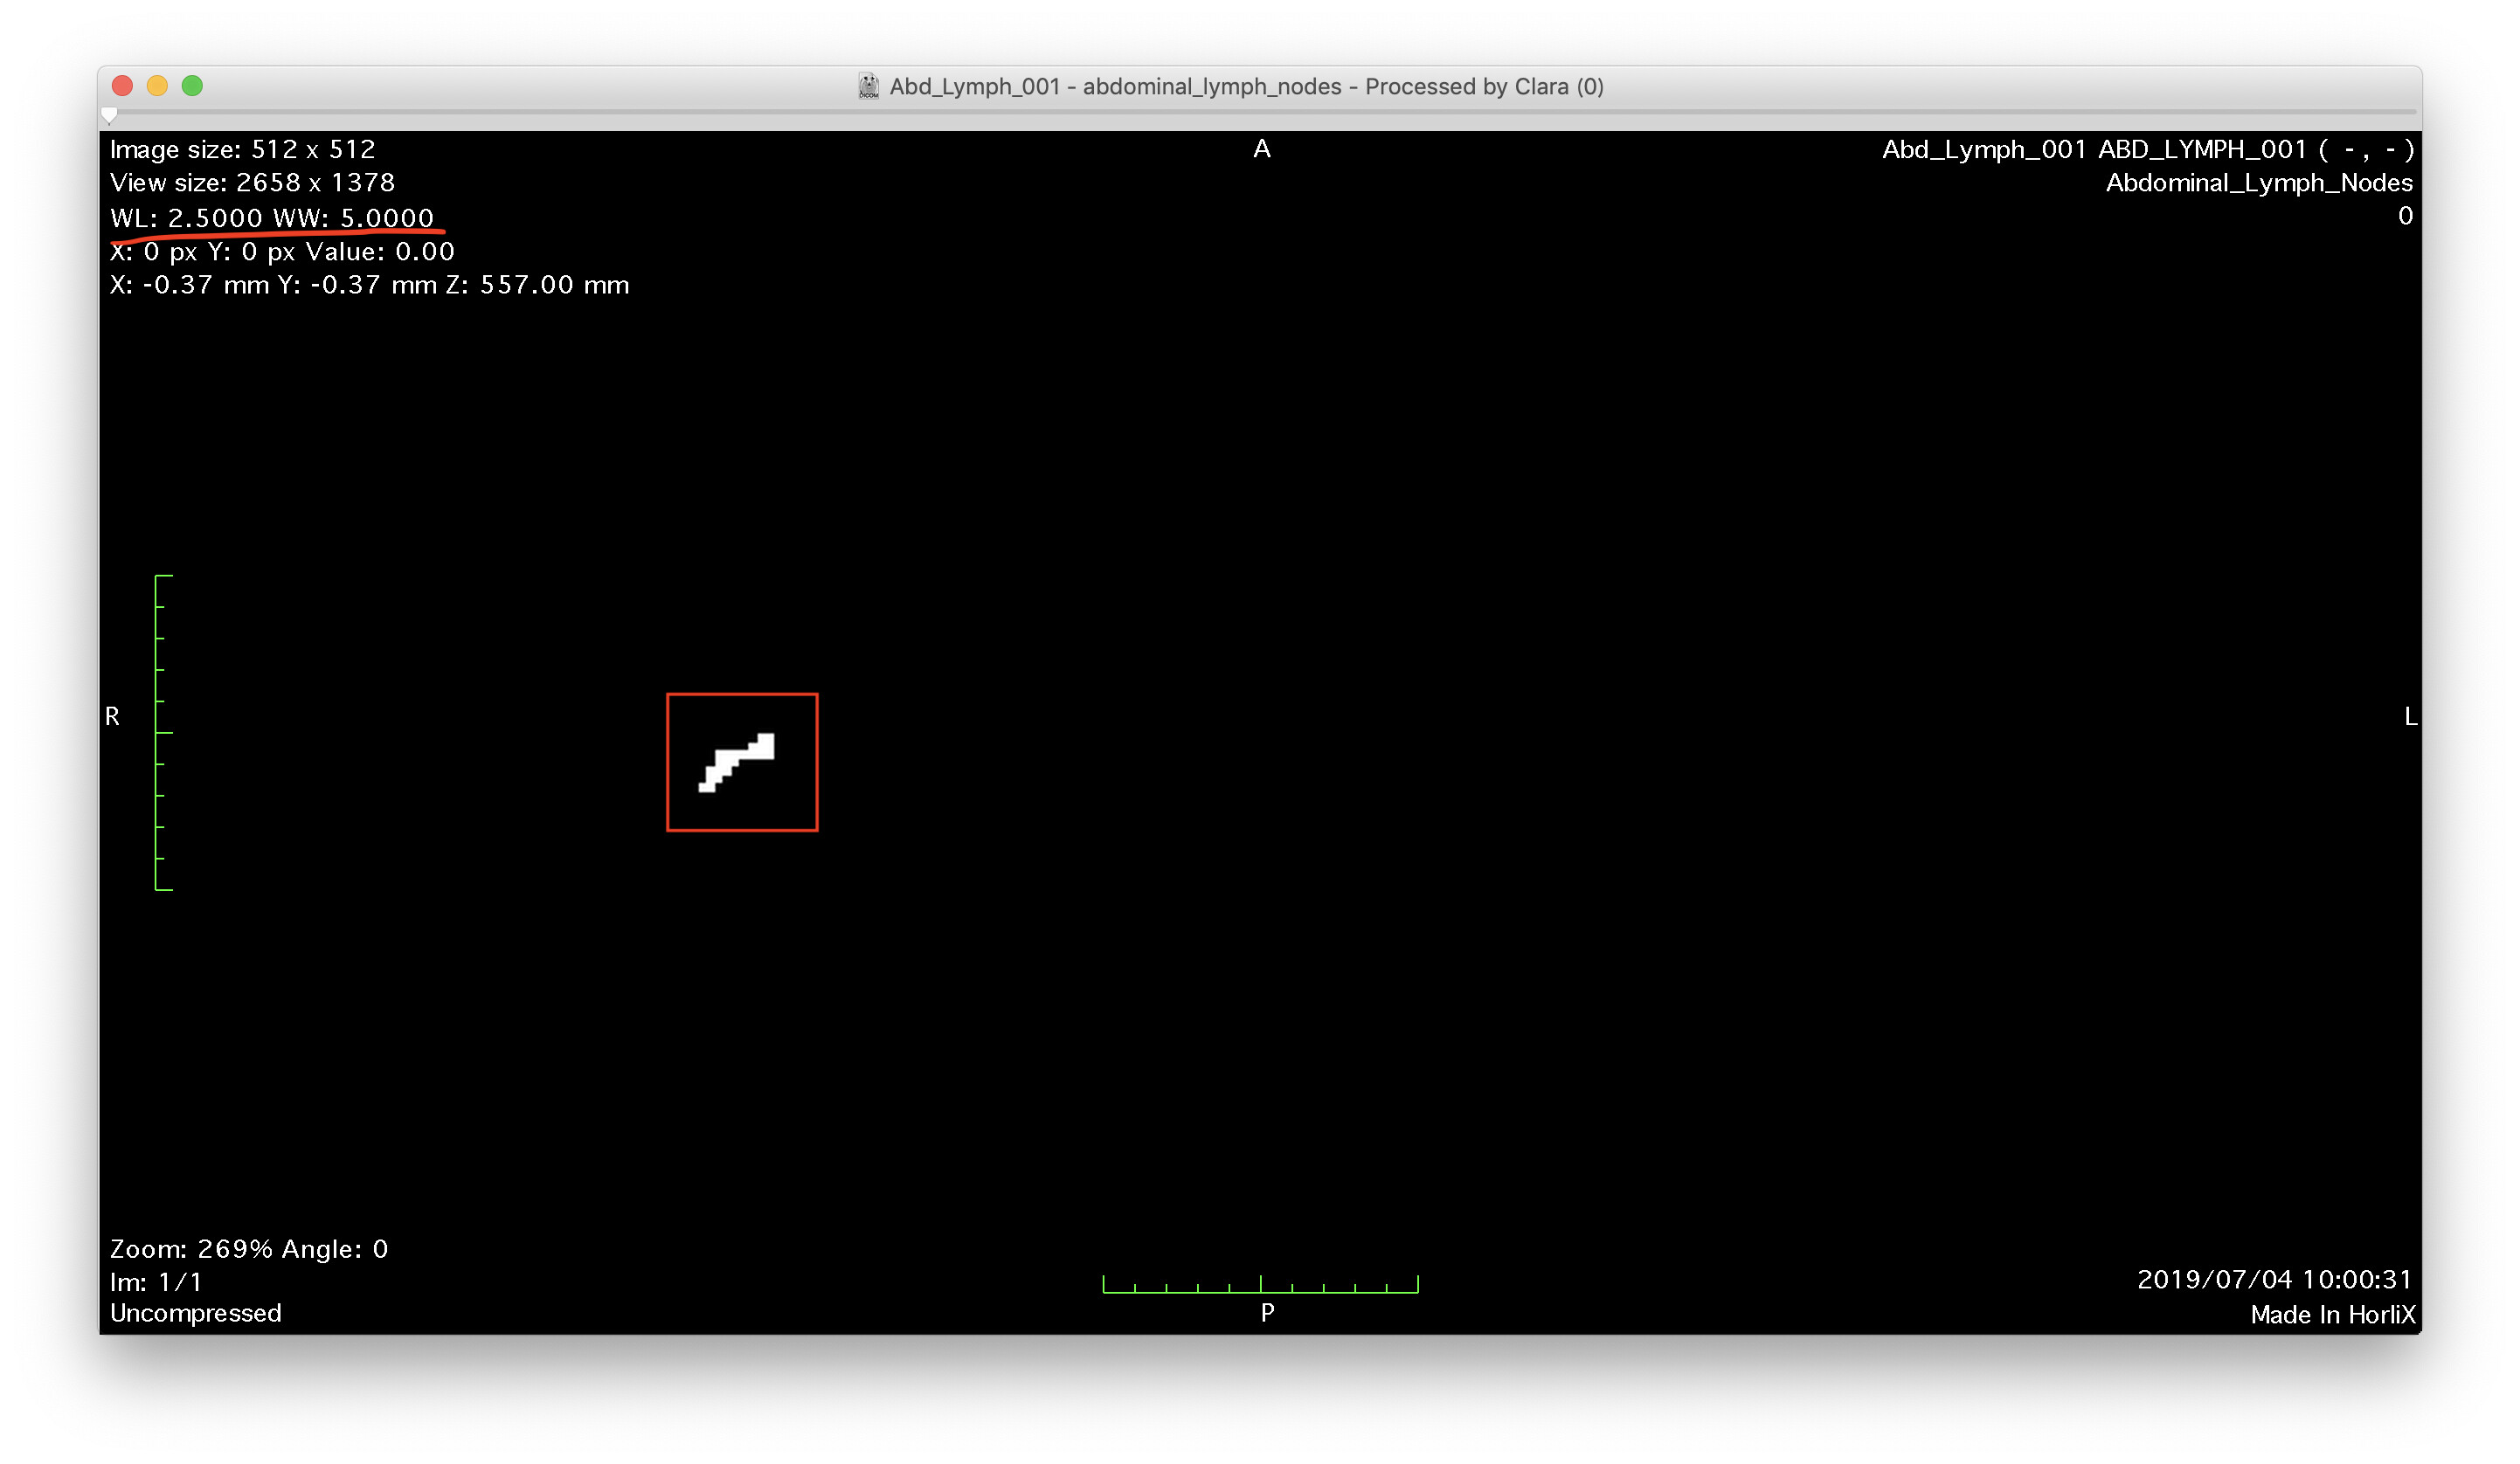The width and height of the screenshot is (2520, 1464).
Task: Click the 'View size: 2658 x 1378' annotation
Action: coord(252,183)
